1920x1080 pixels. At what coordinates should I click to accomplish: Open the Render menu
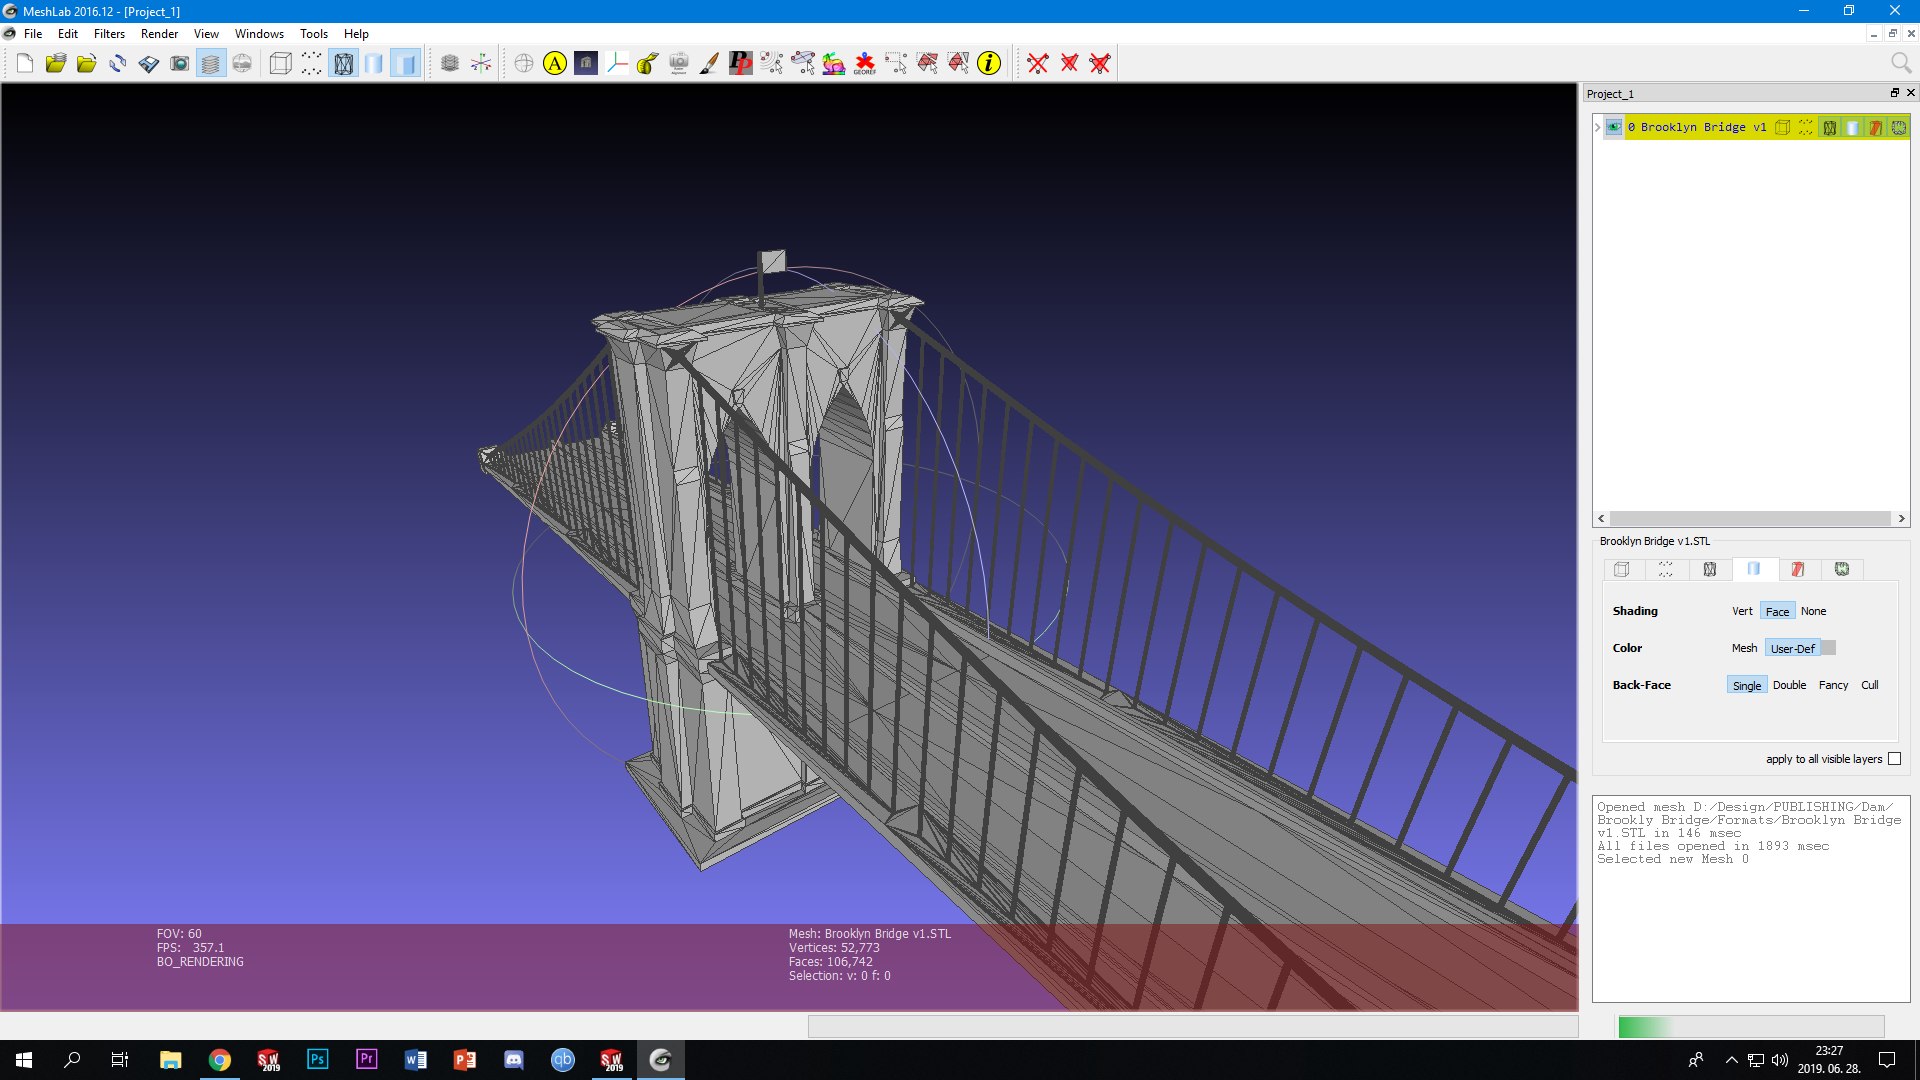159,34
